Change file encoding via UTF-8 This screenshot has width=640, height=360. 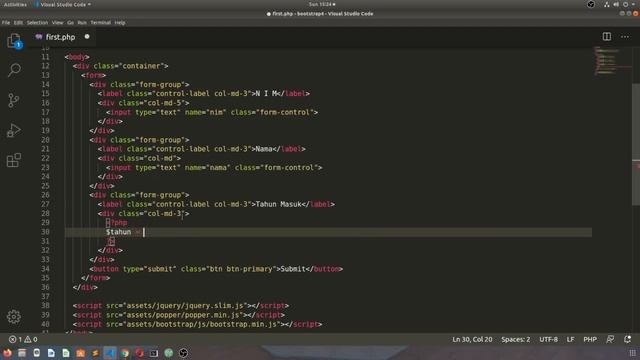click(548, 339)
